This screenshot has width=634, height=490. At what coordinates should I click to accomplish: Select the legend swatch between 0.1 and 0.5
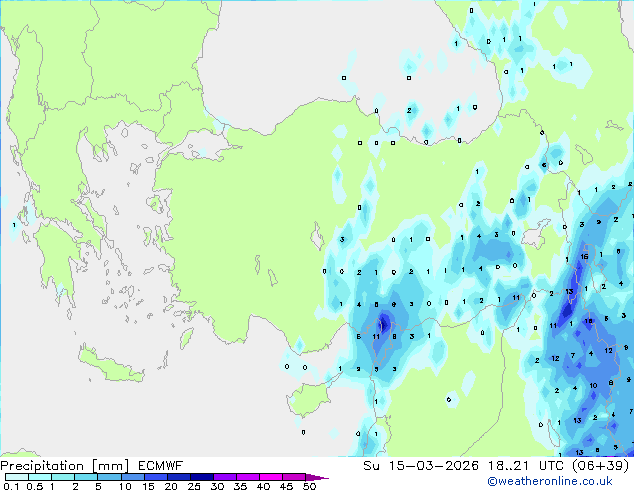pos(17,477)
